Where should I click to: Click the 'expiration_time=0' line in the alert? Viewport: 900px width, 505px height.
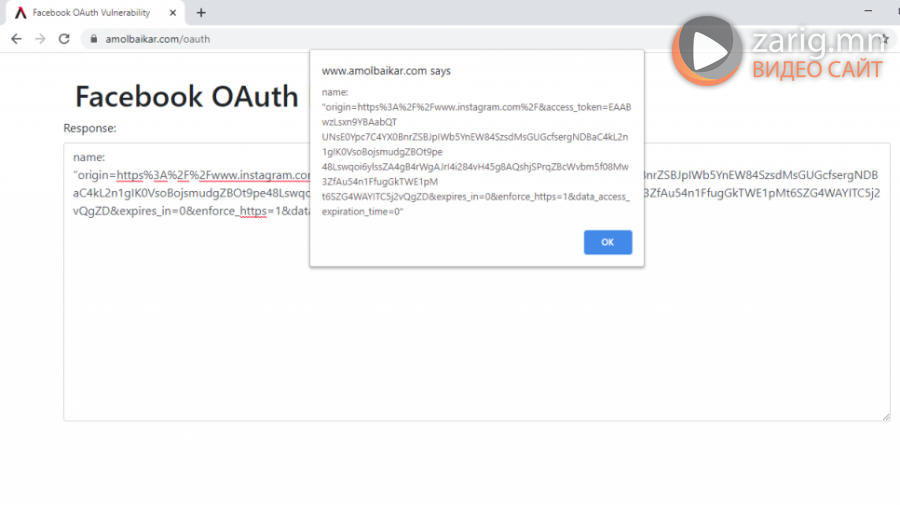point(362,211)
